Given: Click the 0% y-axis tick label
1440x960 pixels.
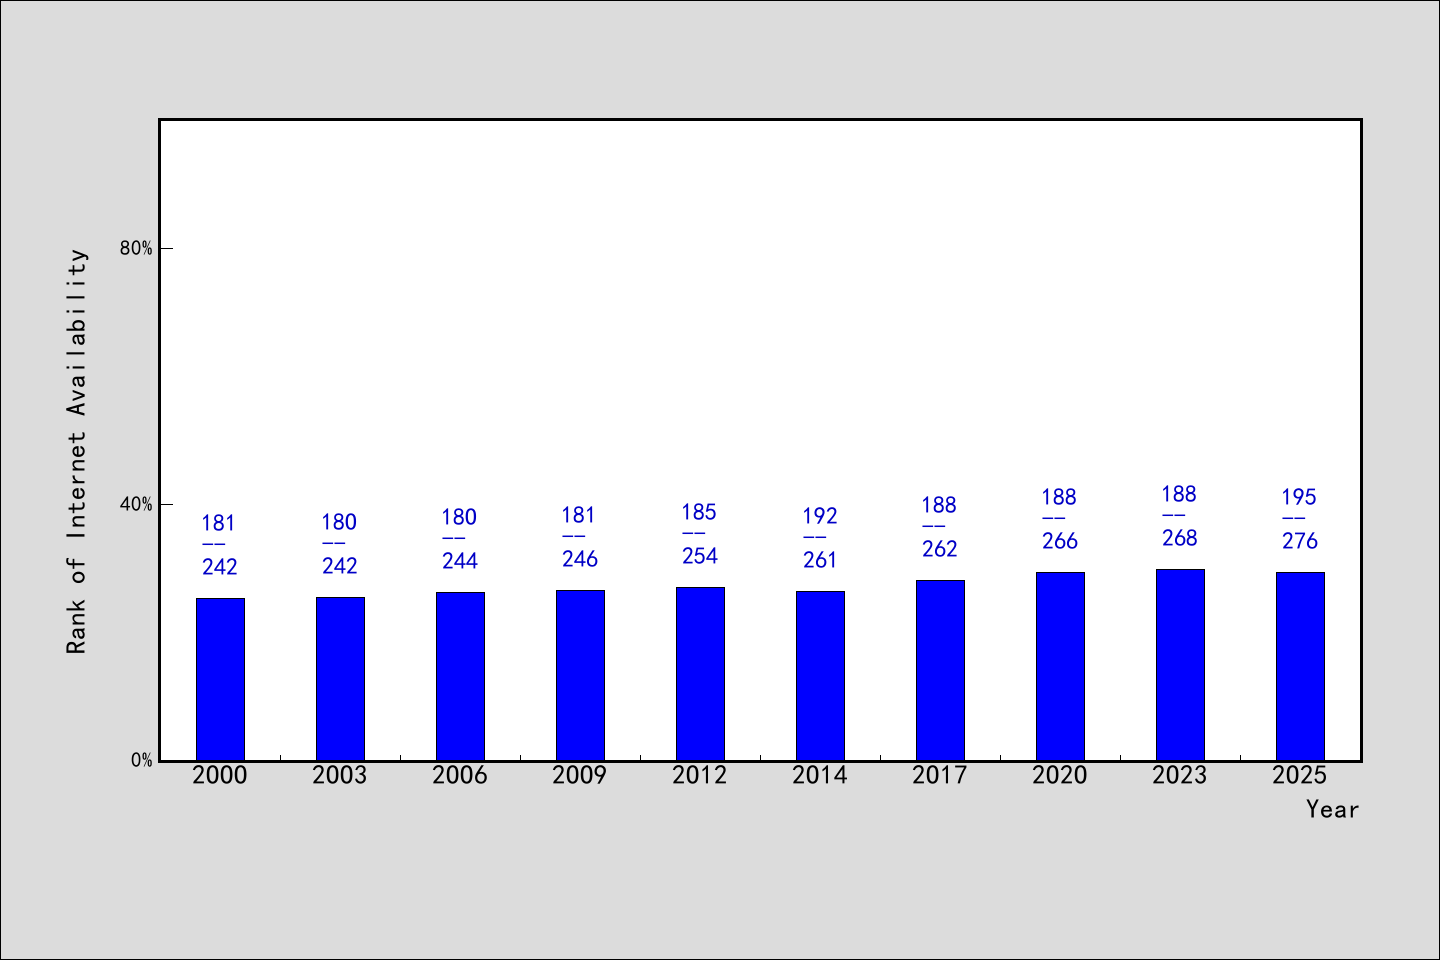Looking at the screenshot, I should pyautogui.click(x=141, y=760).
